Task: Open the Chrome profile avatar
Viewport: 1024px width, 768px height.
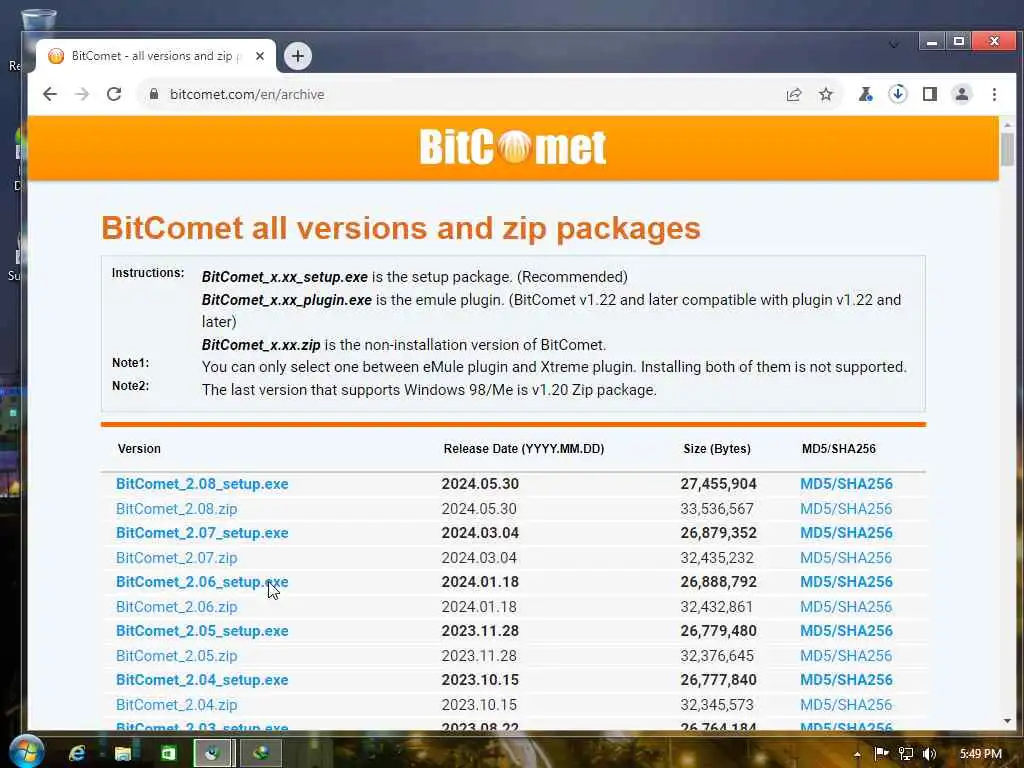Action: point(961,95)
